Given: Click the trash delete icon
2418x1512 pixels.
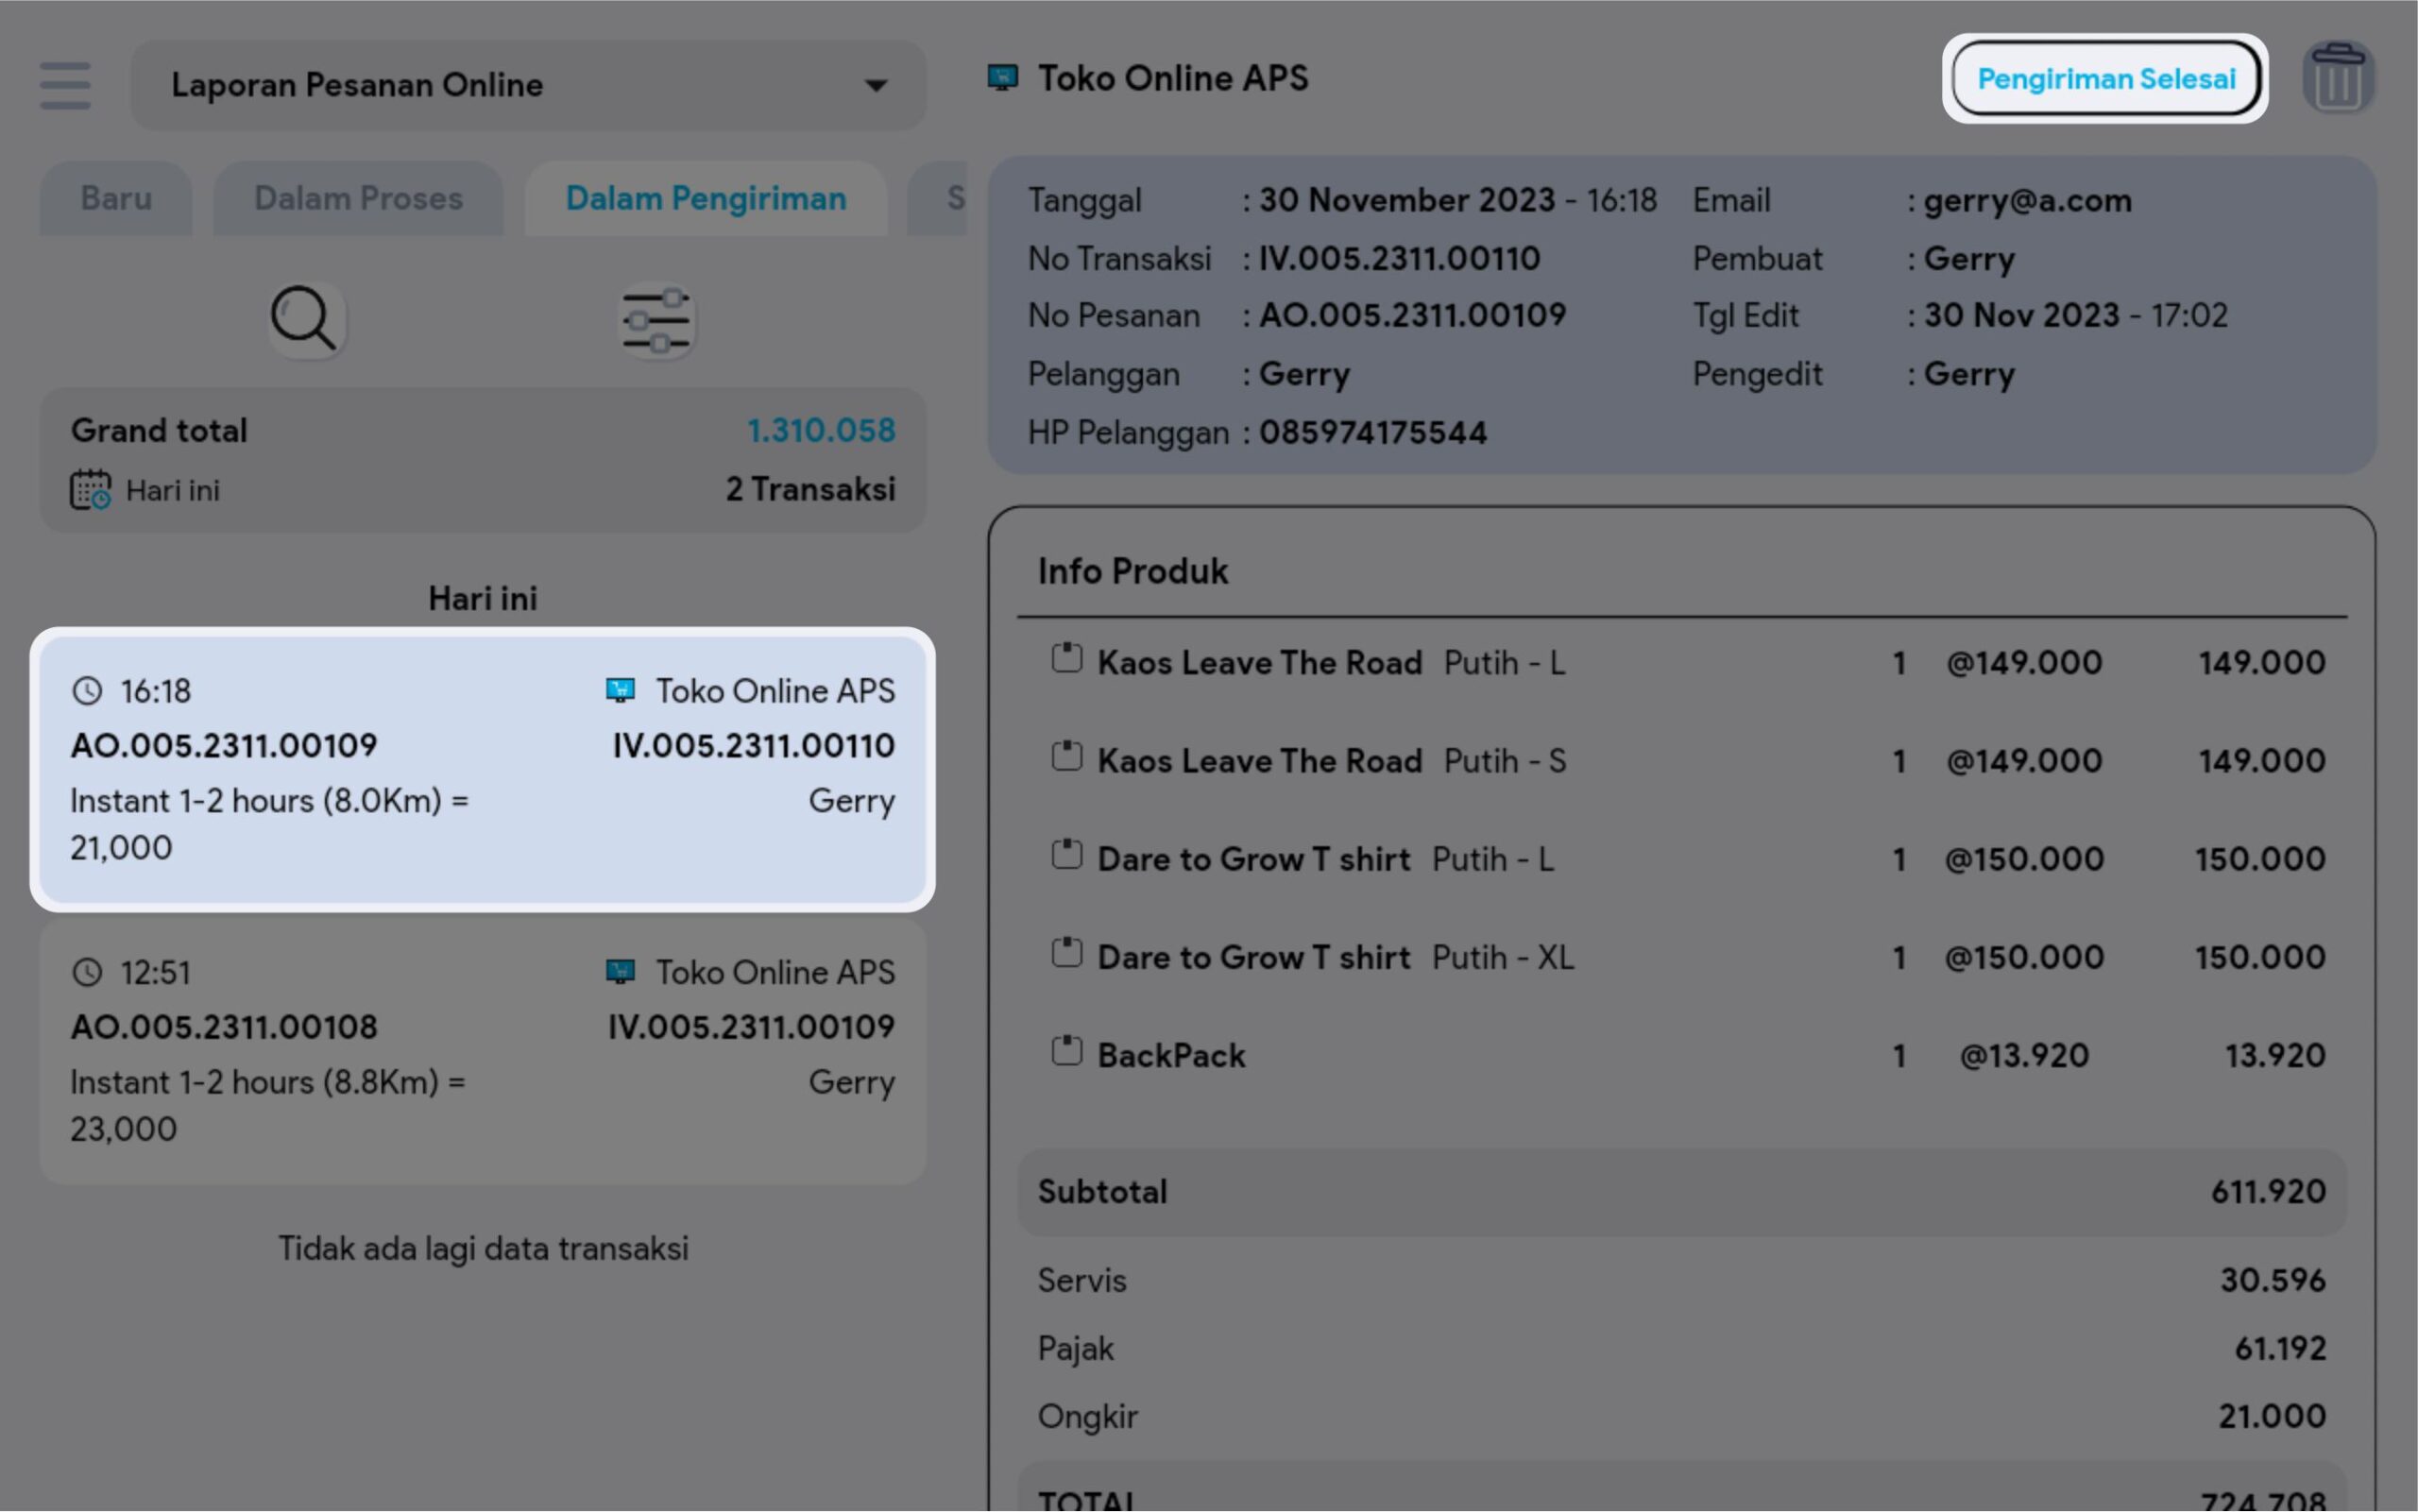Looking at the screenshot, I should pos(2337,78).
